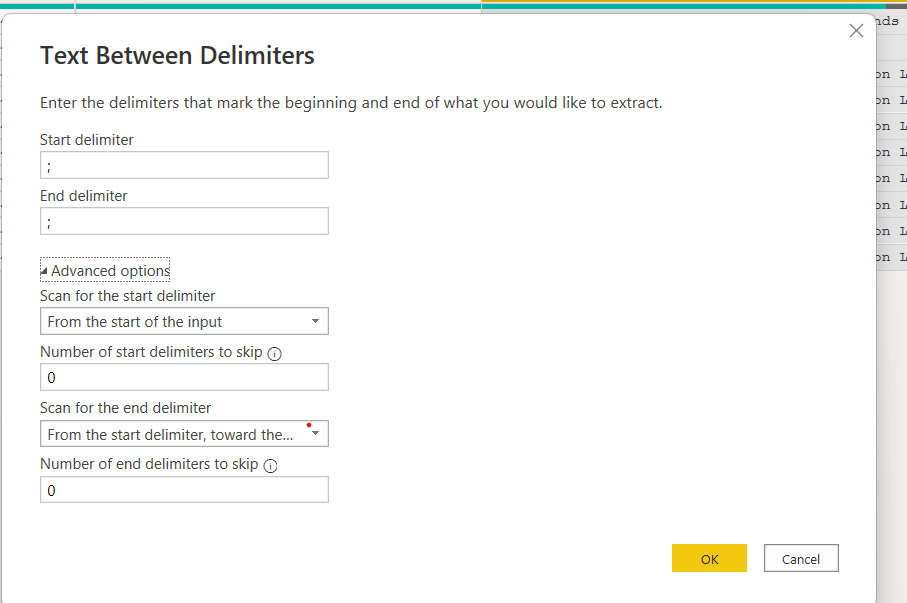Confirm with the OK button

click(709, 558)
